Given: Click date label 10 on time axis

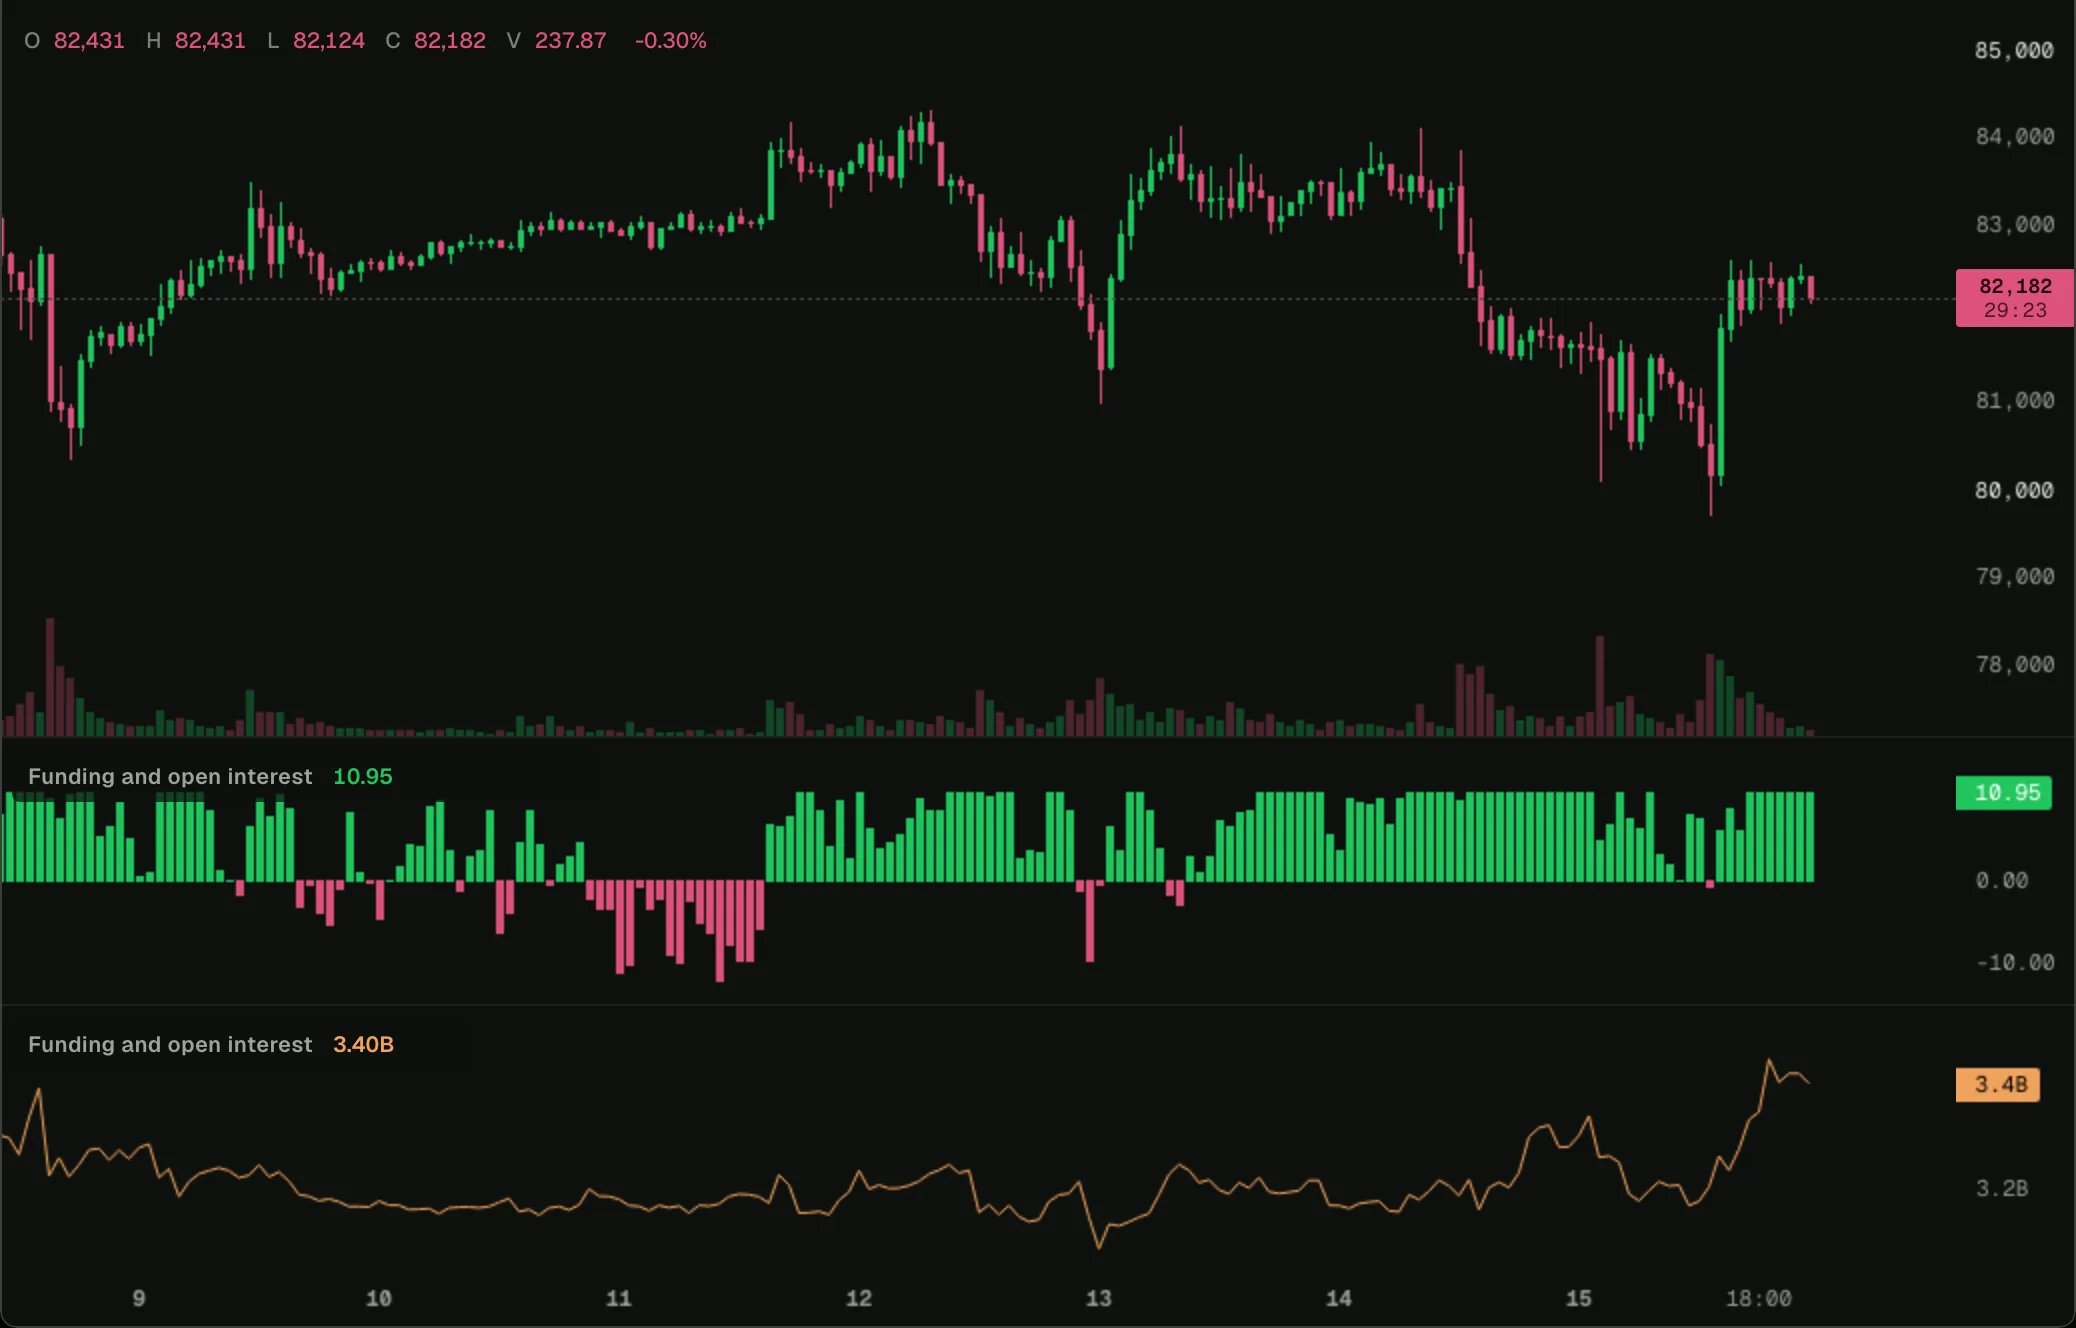Looking at the screenshot, I should pos(379,1299).
